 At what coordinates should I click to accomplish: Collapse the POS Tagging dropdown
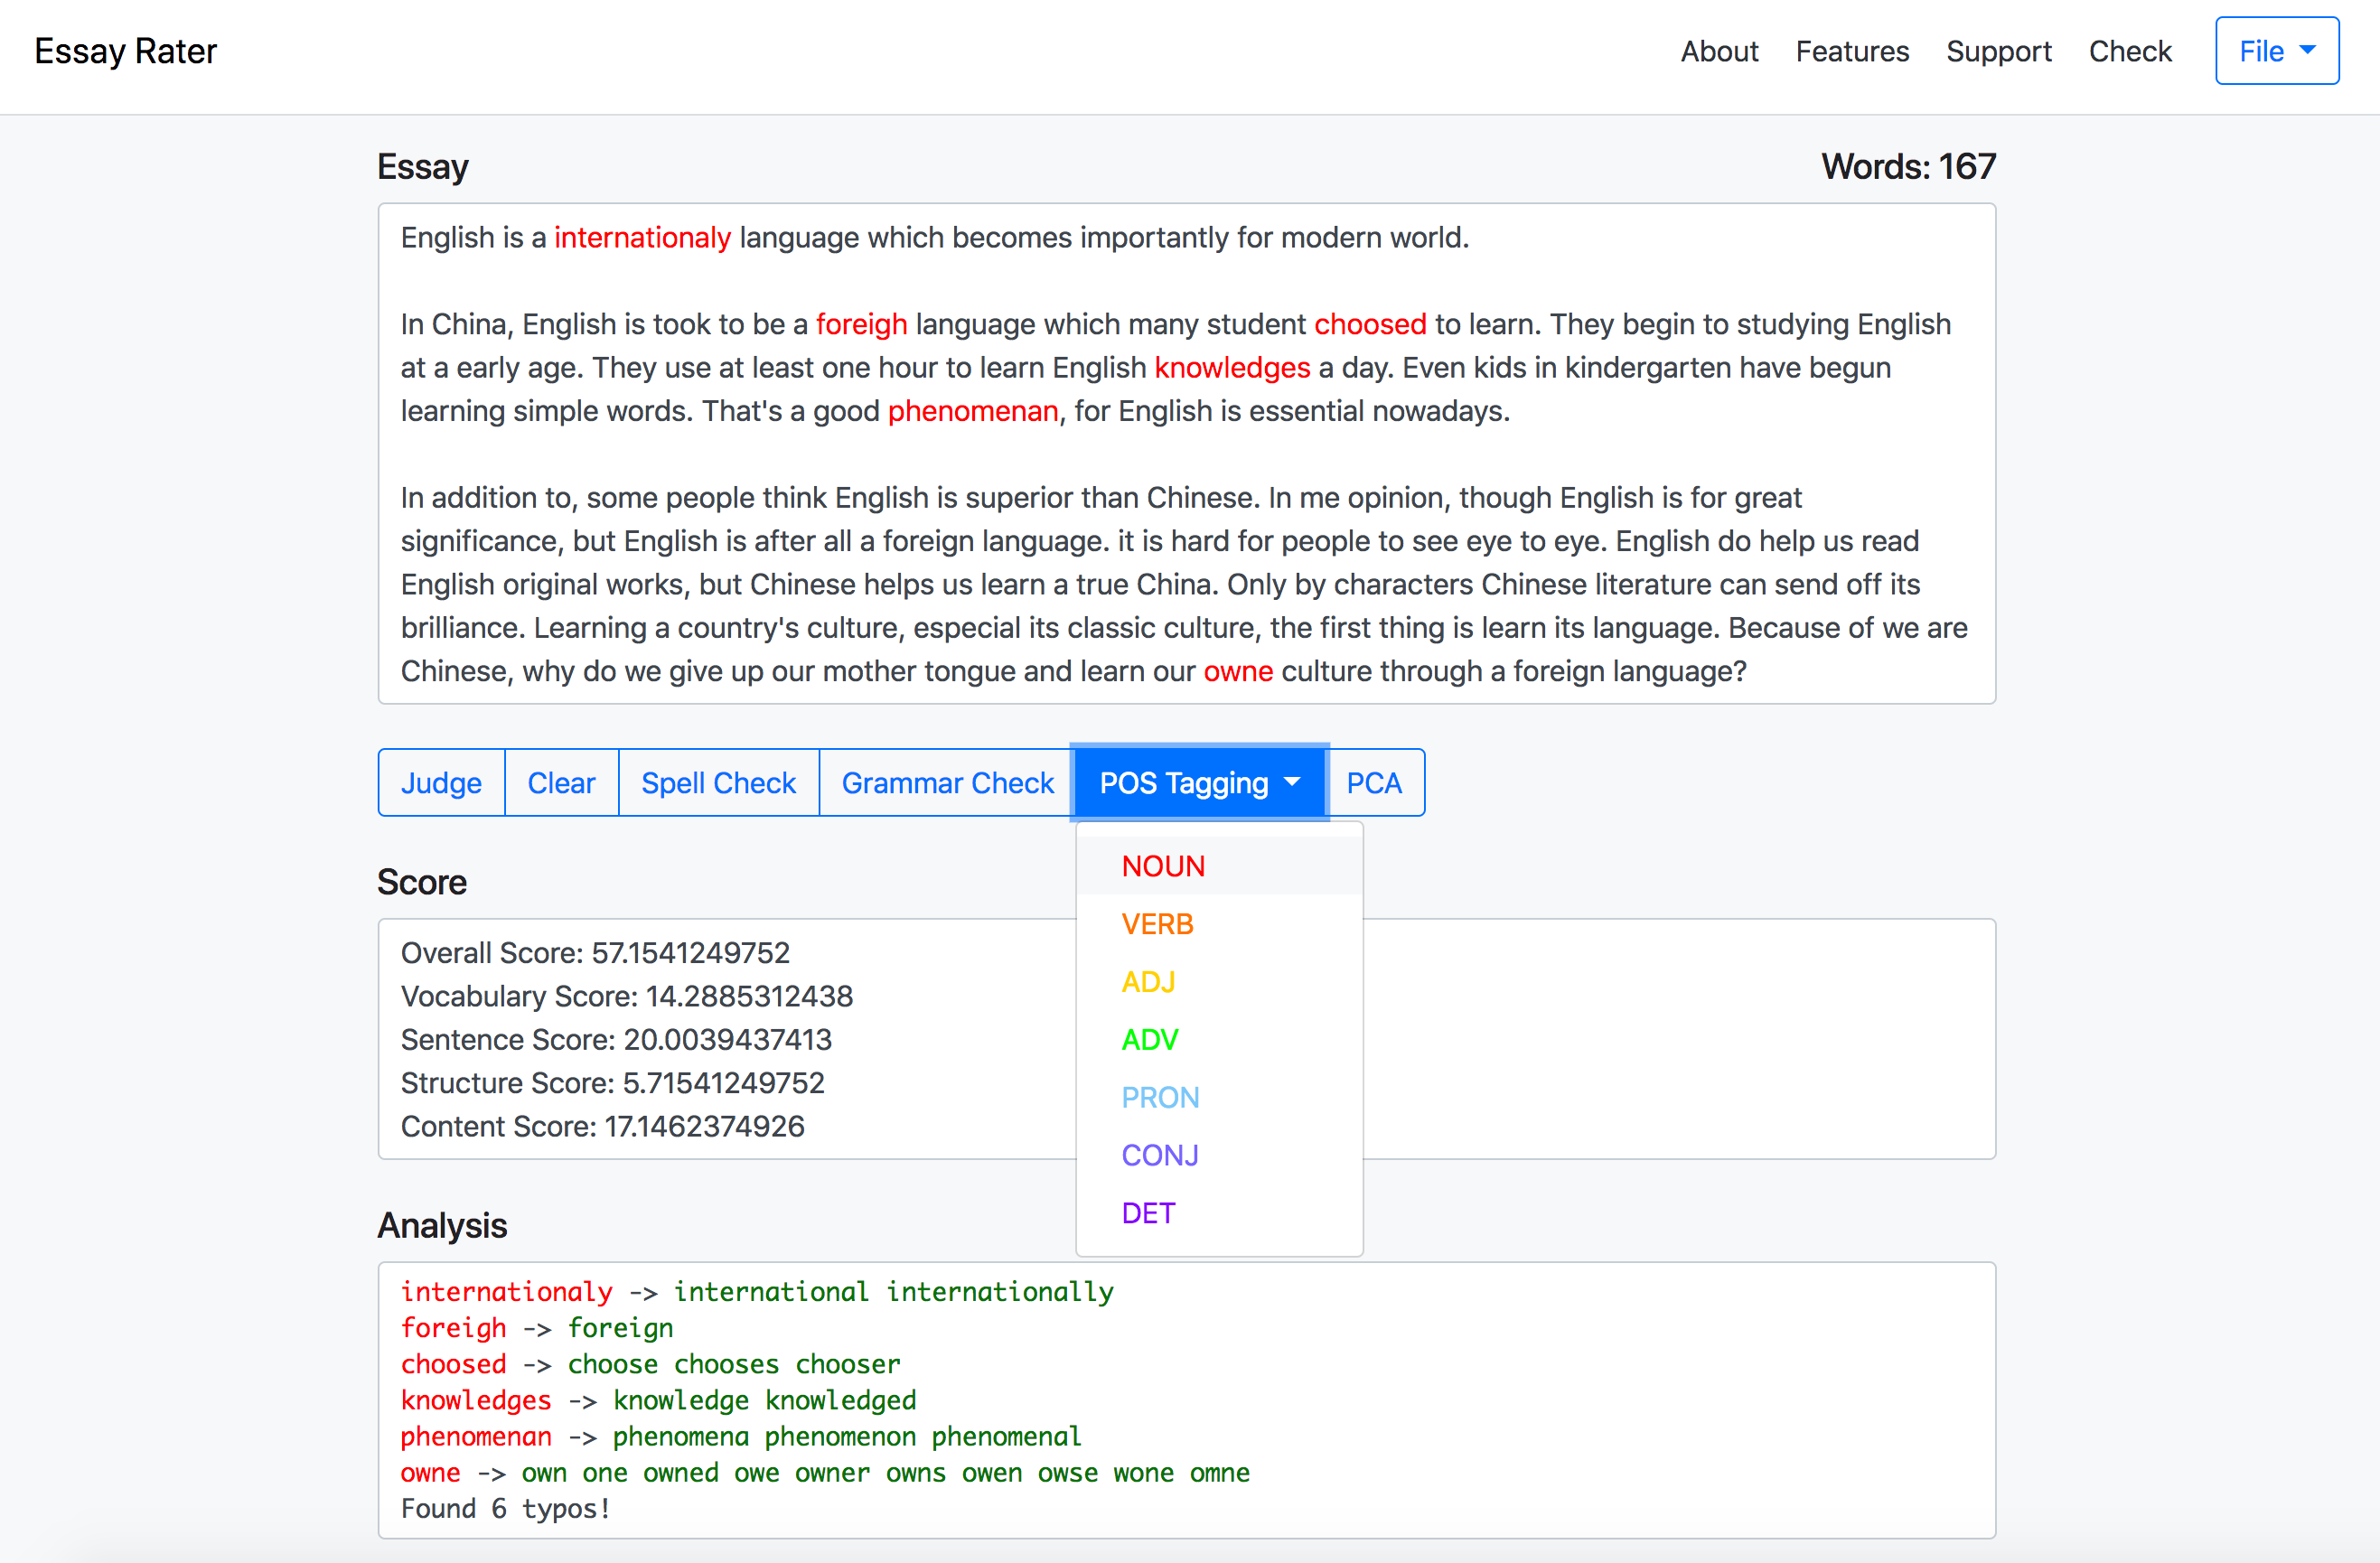(1198, 783)
